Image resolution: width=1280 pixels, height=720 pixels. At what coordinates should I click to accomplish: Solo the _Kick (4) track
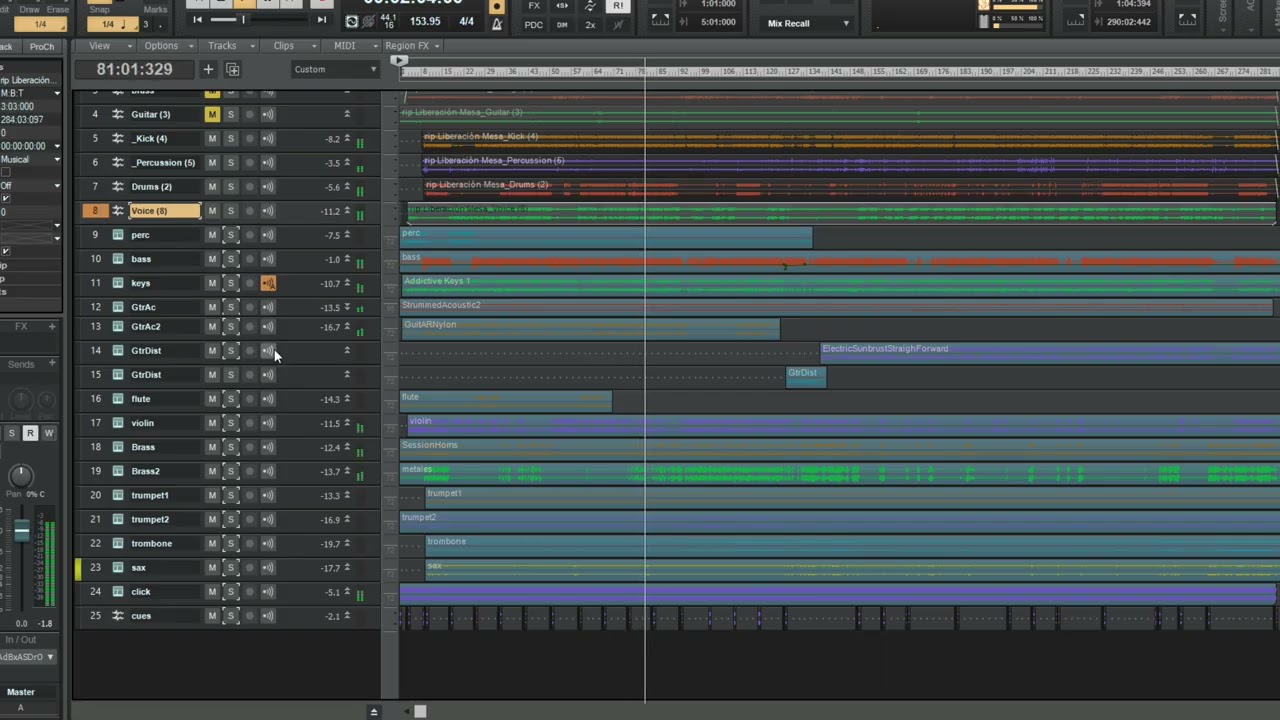230,138
